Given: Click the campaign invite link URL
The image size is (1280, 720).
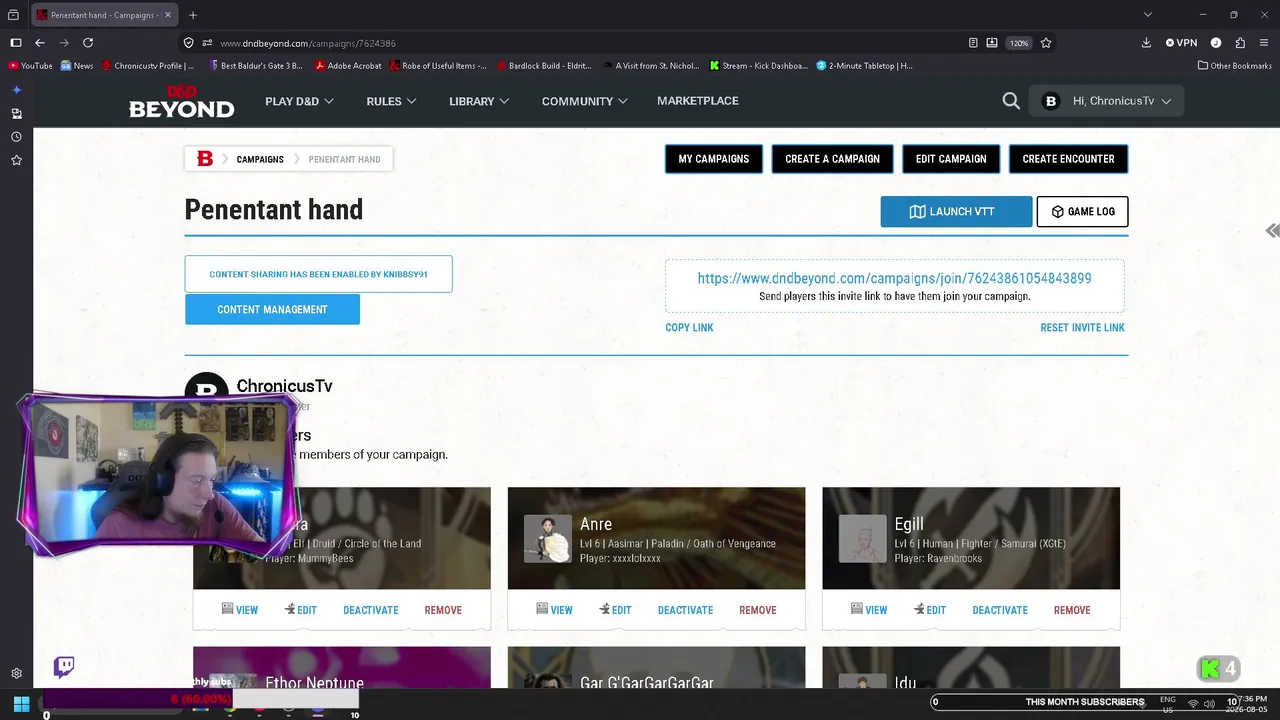Looking at the screenshot, I should coord(894,278).
